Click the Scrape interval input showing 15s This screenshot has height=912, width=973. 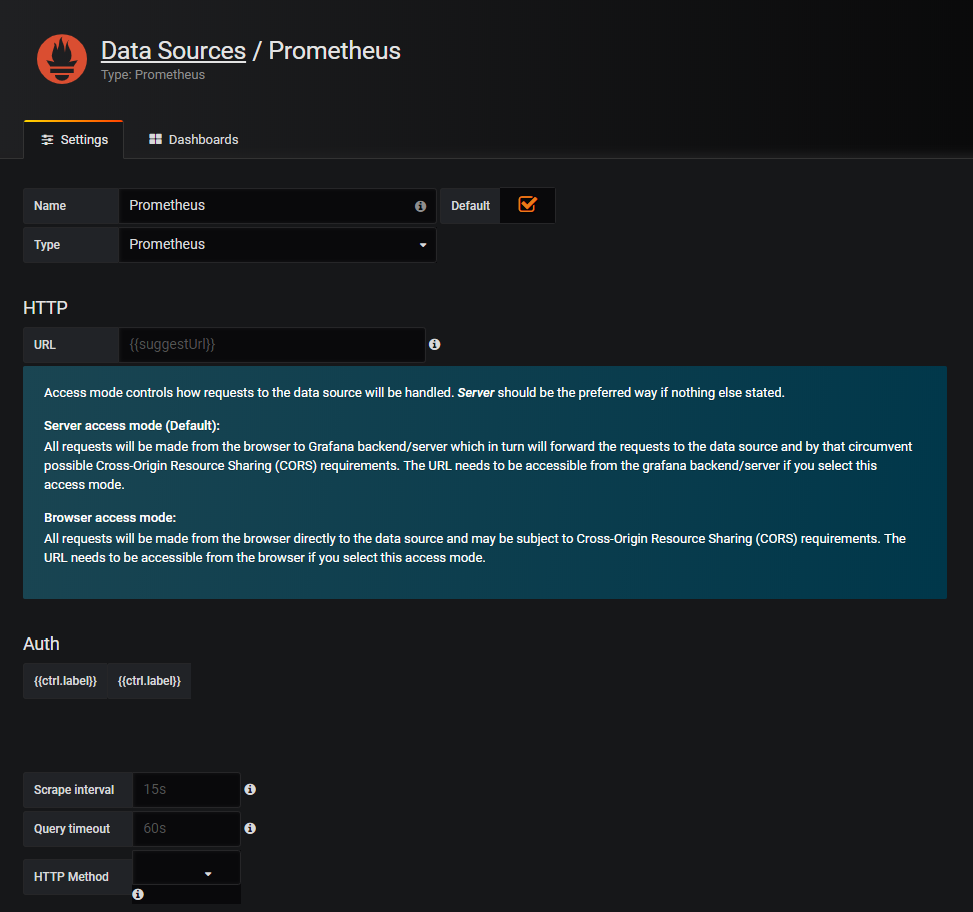pos(186,789)
